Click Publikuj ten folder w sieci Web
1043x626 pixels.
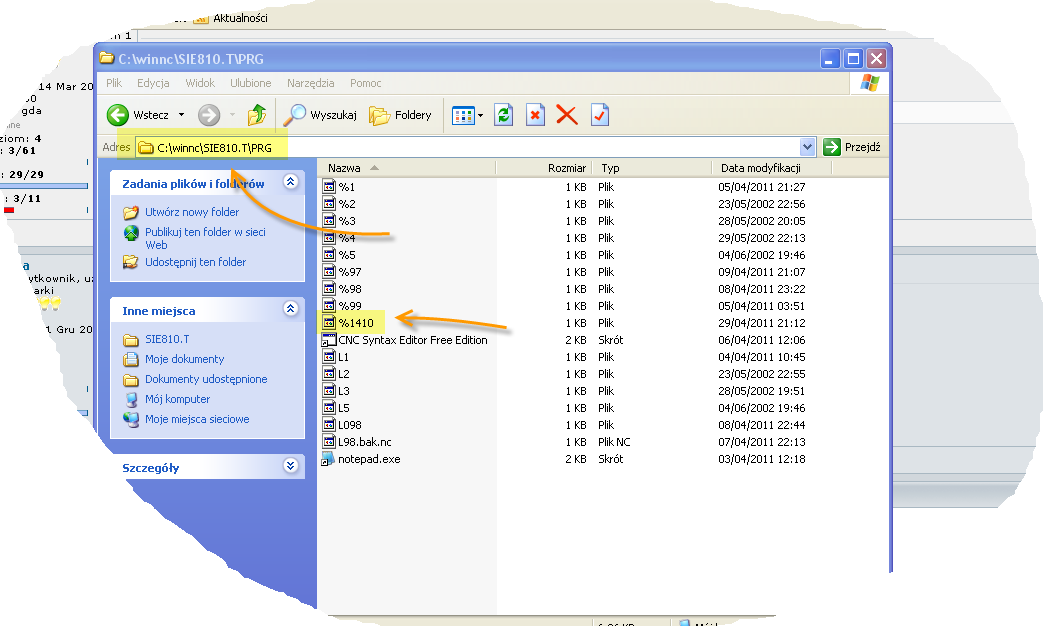[205, 238]
